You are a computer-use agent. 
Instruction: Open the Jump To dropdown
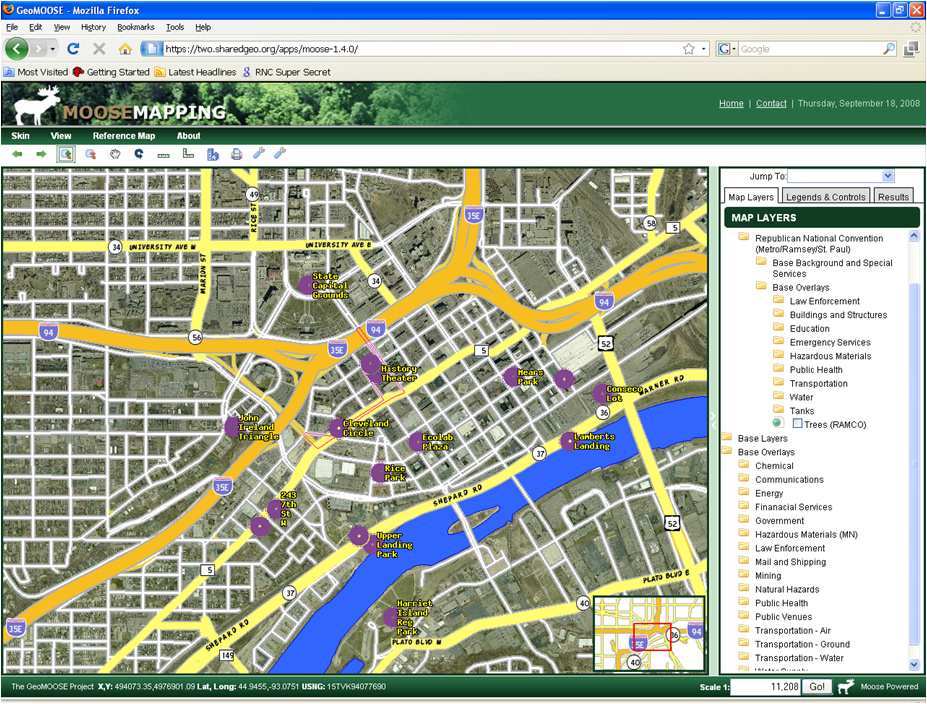[x=887, y=176]
